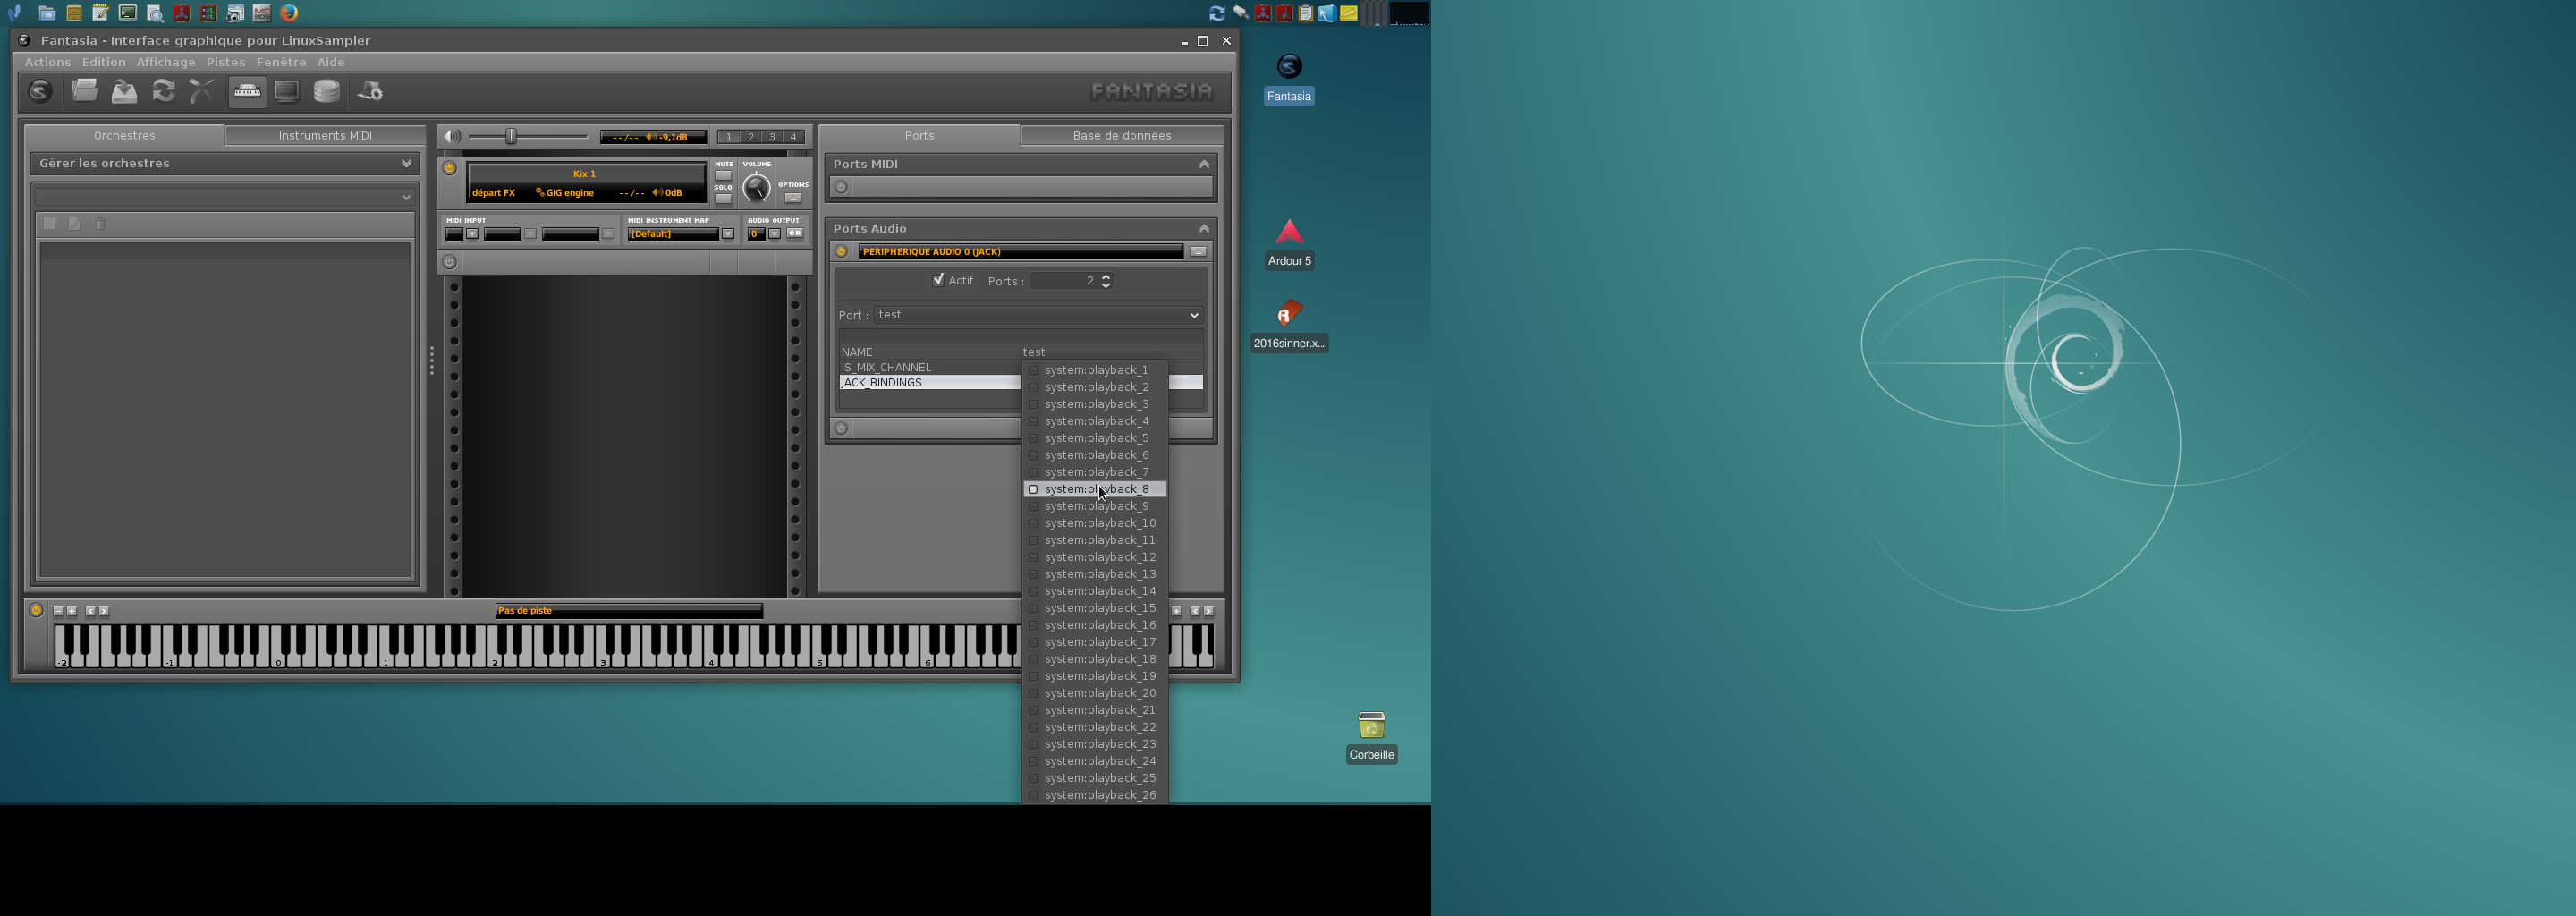Click the greyed new orchestra icon
This screenshot has width=2576, height=916.
tap(50, 224)
